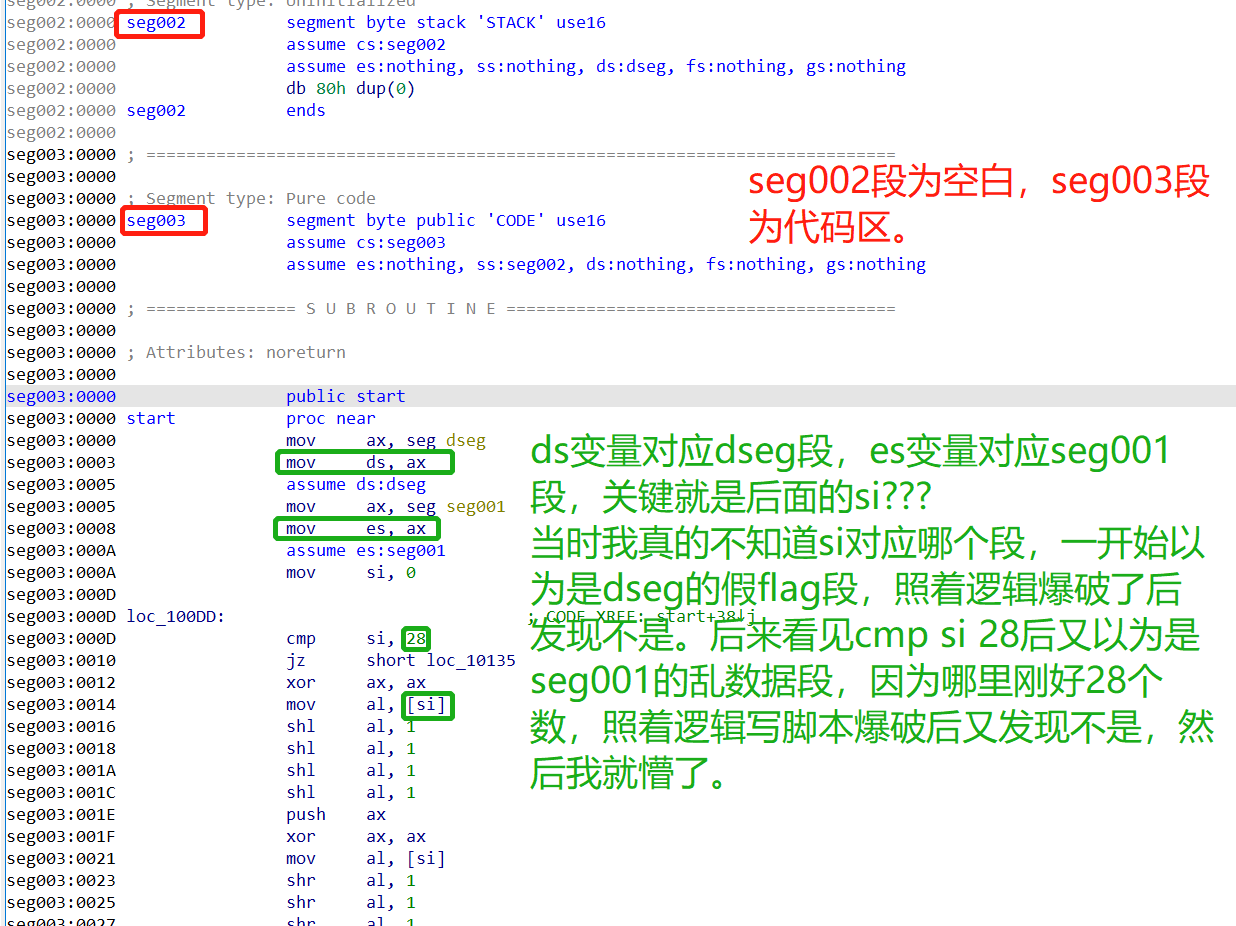Viewport: 1236px width, 926px height.
Task: Click the seg003 segment name in red box
Action: [x=160, y=220]
